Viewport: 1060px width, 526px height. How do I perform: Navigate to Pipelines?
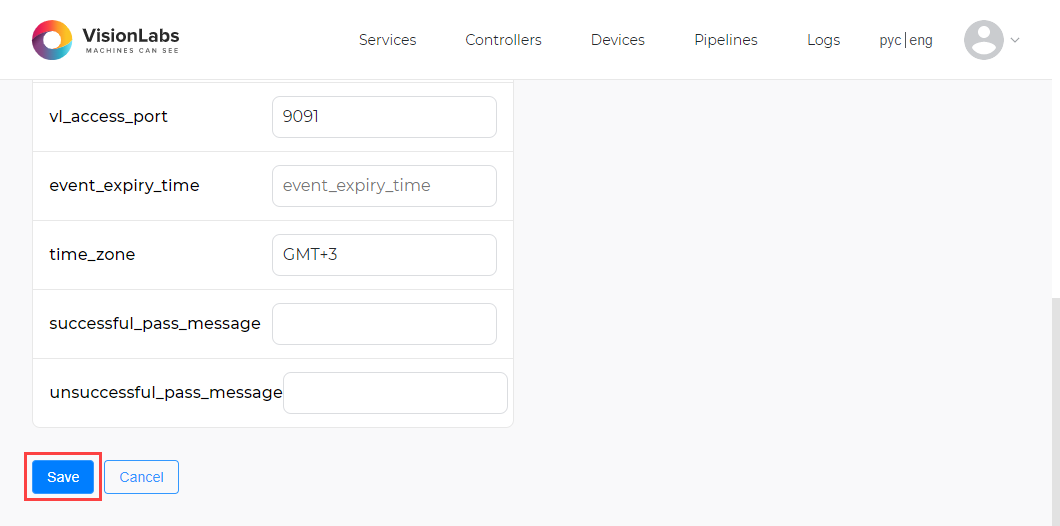[x=725, y=40]
